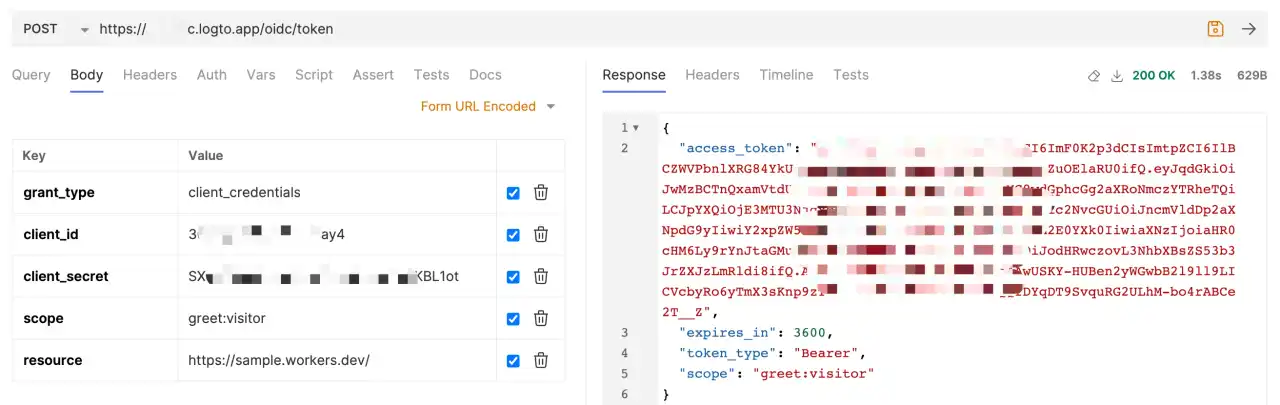Click the save request icon
This screenshot has height=405, width=1280.
pyautogui.click(x=1215, y=29)
